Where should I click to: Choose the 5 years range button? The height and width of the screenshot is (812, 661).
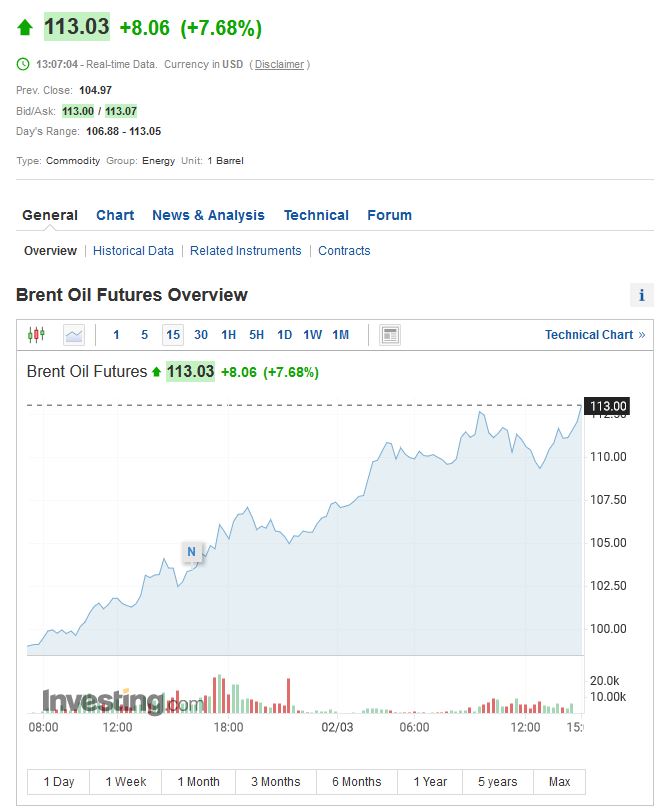pyautogui.click(x=497, y=782)
